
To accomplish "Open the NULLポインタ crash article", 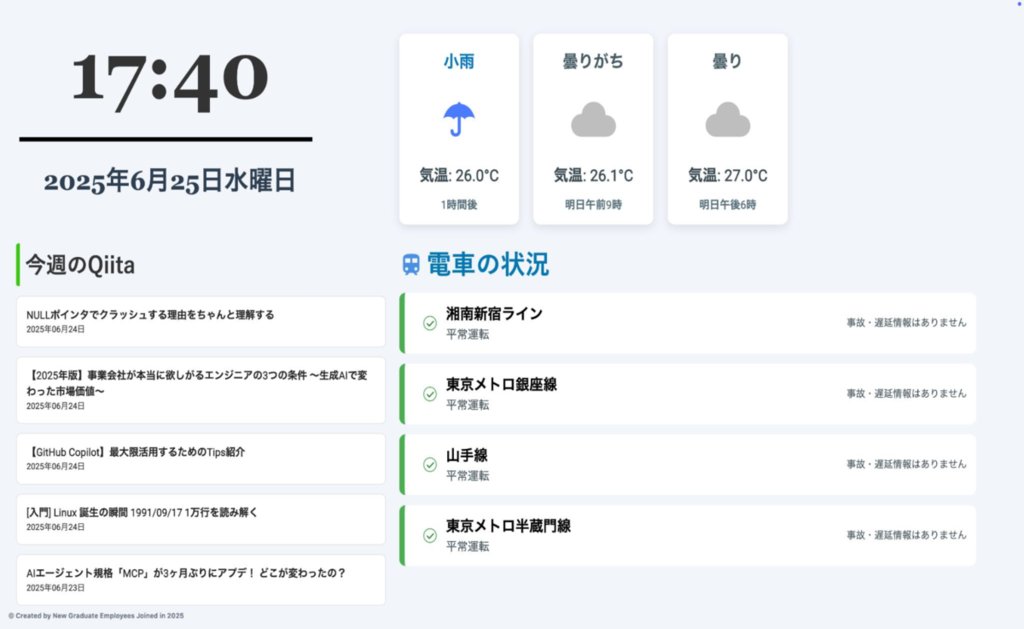I will [x=200, y=321].
